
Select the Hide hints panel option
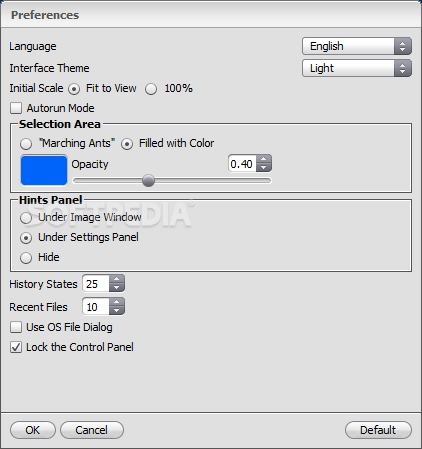click(26, 258)
